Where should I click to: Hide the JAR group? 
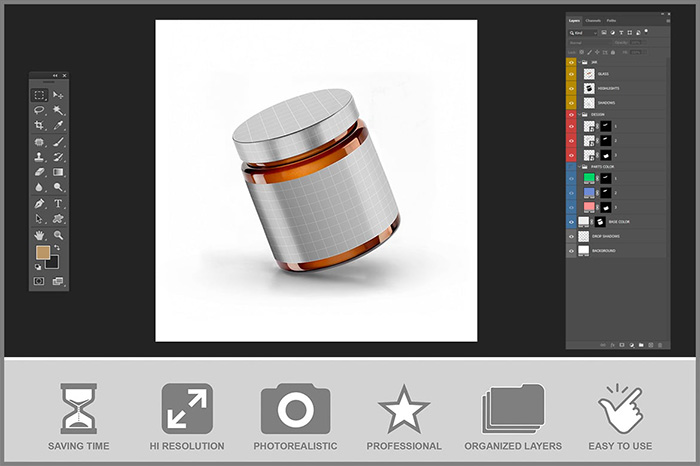571,62
